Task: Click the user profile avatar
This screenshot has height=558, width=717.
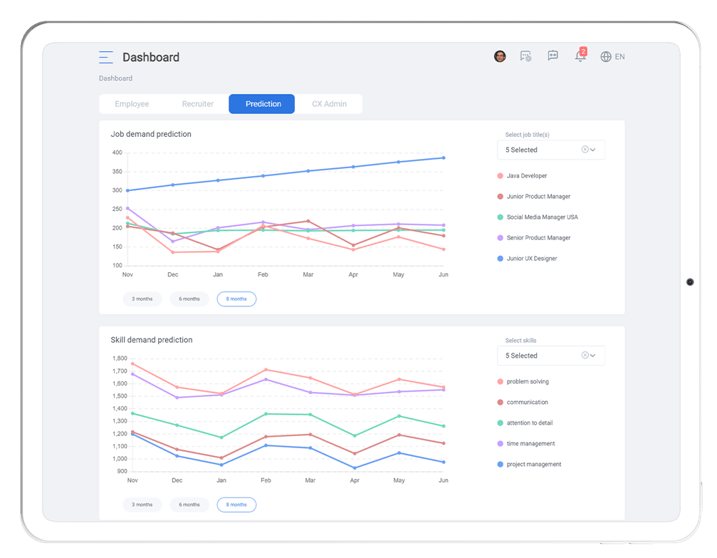Action: (500, 57)
